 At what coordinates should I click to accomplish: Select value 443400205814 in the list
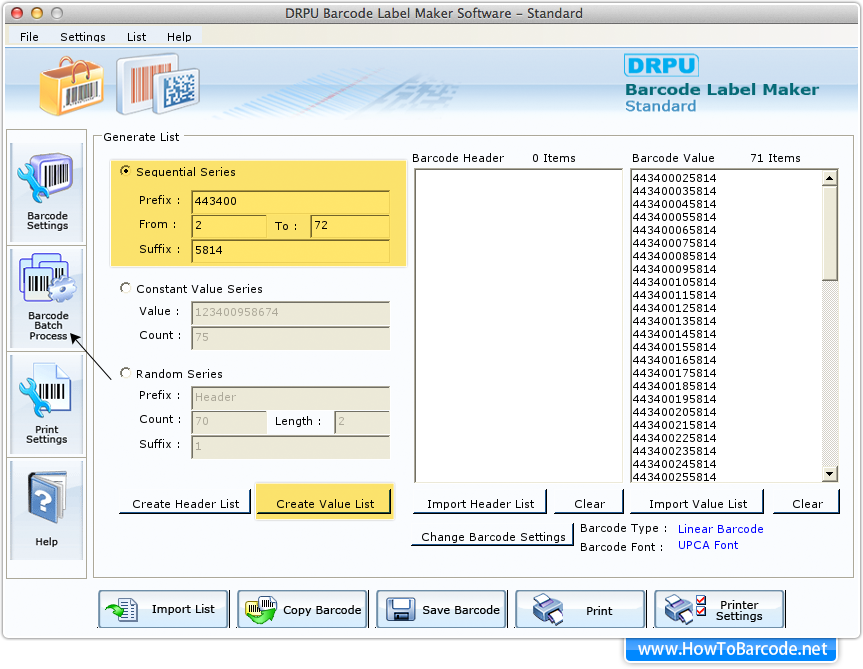[x=674, y=412]
